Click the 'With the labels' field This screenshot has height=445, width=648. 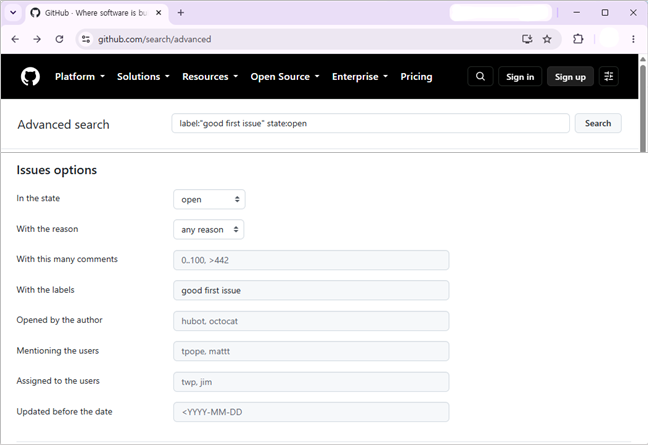(311, 290)
